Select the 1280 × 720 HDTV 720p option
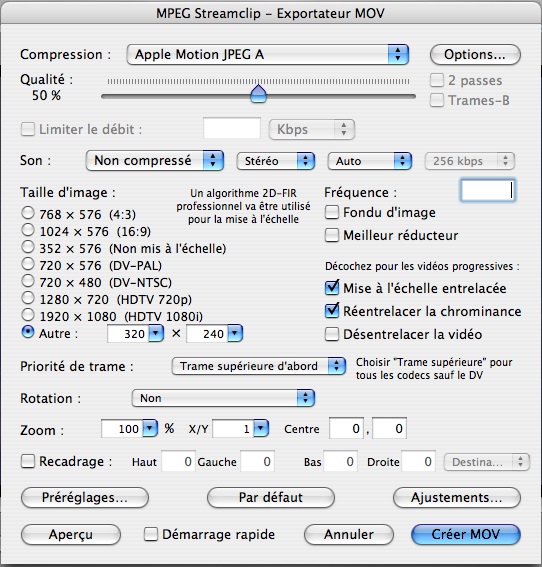This screenshot has height=567, width=542. 28,298
